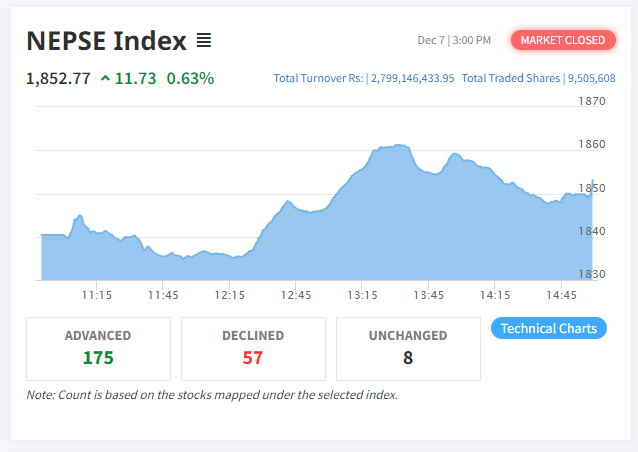The height and width of the screenshot is (452, 638).
Task: Click the 1870 y-axis label
Action: pos(592,101)
